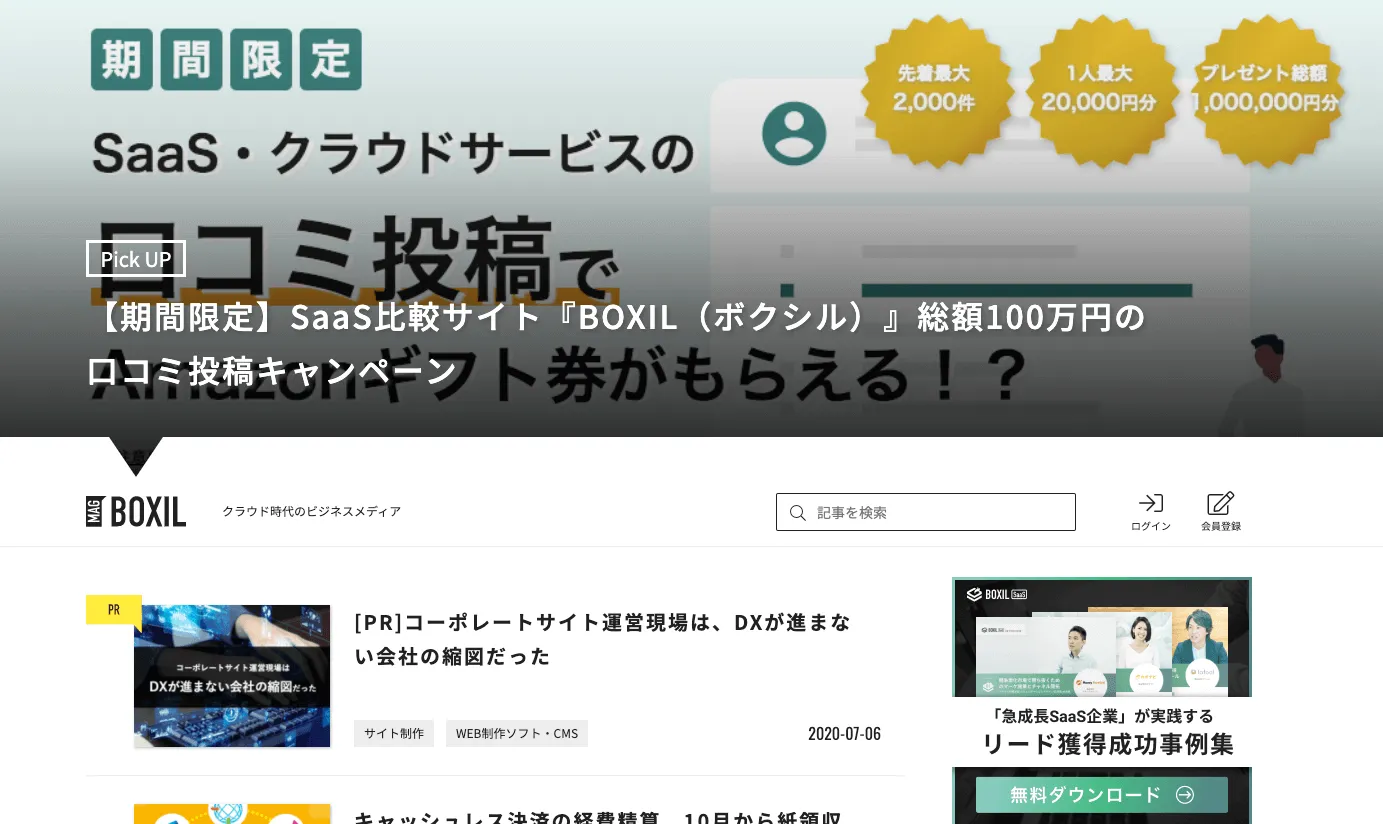Click the 無料ダウンロード button
This screenshot has height=824, width=1383.
pos(1102,795)
